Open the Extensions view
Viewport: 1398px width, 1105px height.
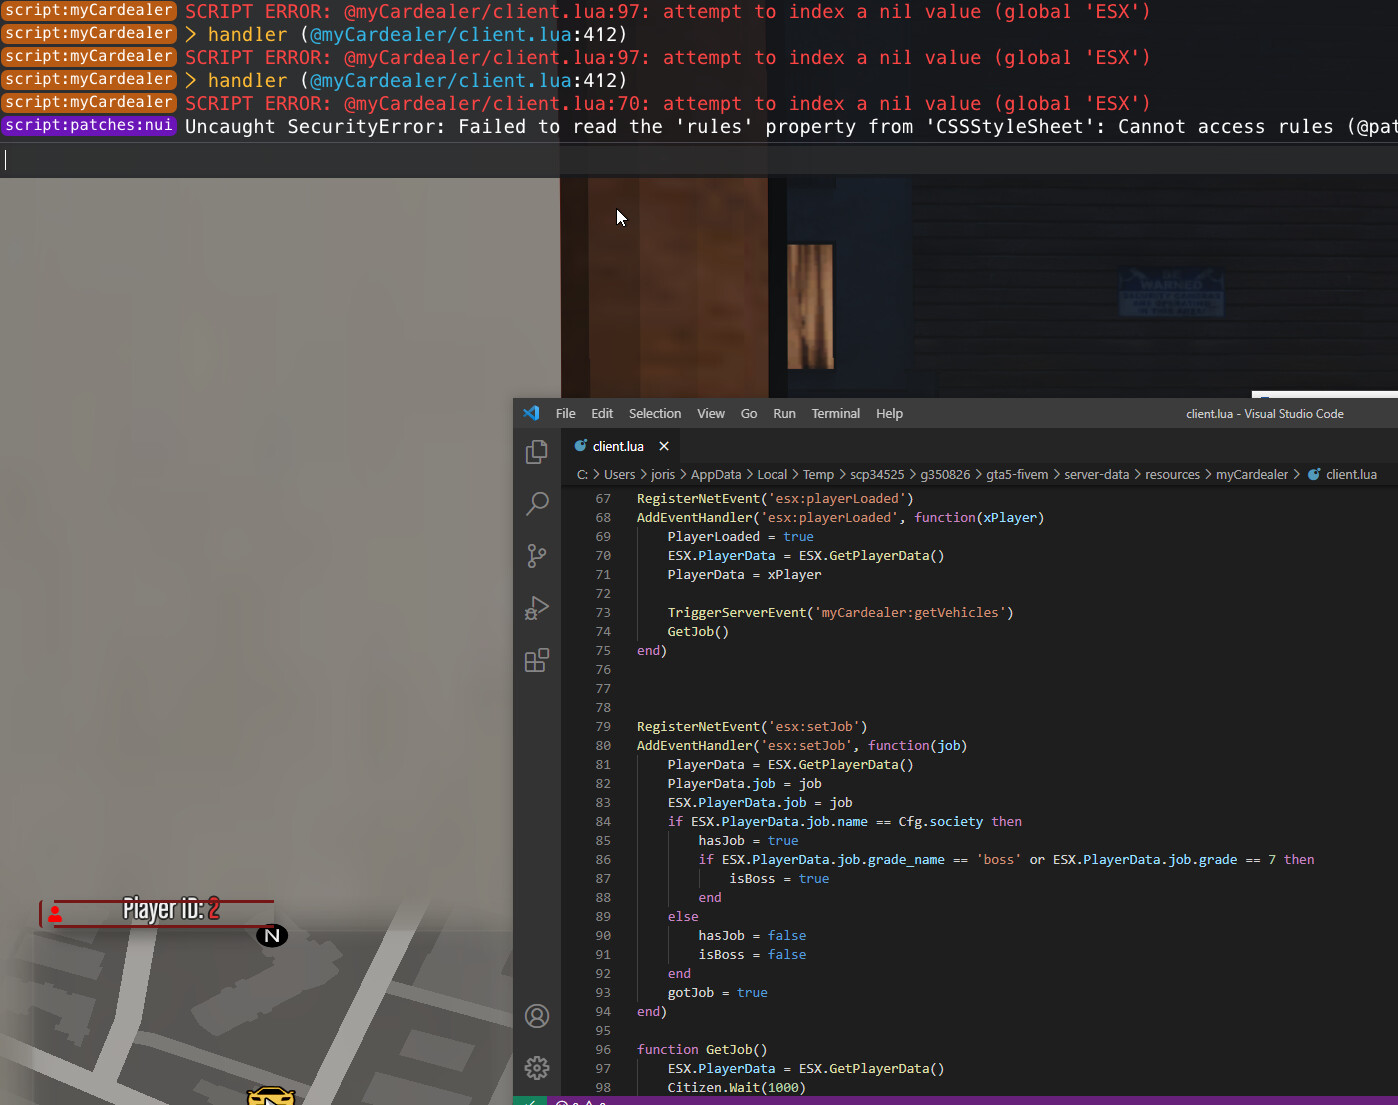tap(537, 660)
